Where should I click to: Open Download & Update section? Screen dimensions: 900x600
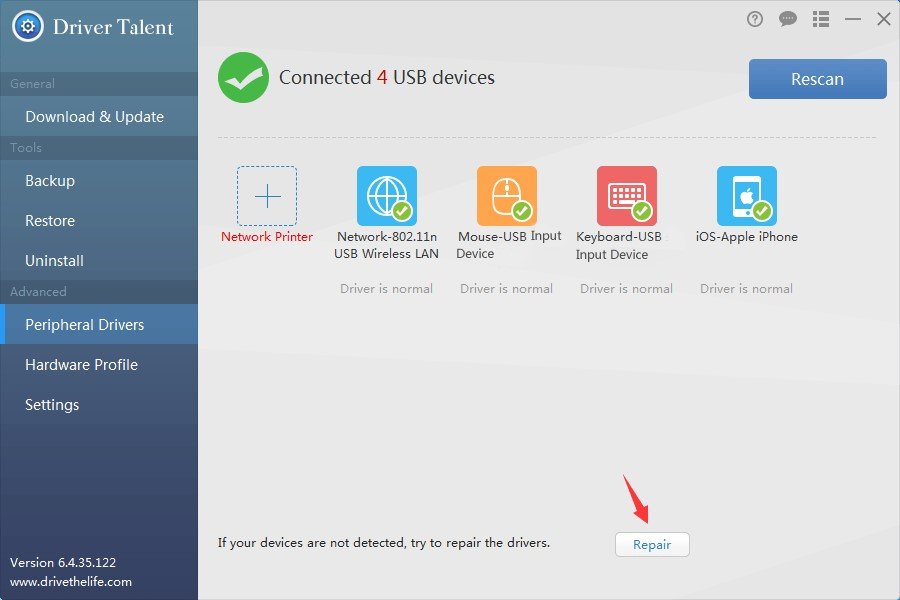[99, 117]
